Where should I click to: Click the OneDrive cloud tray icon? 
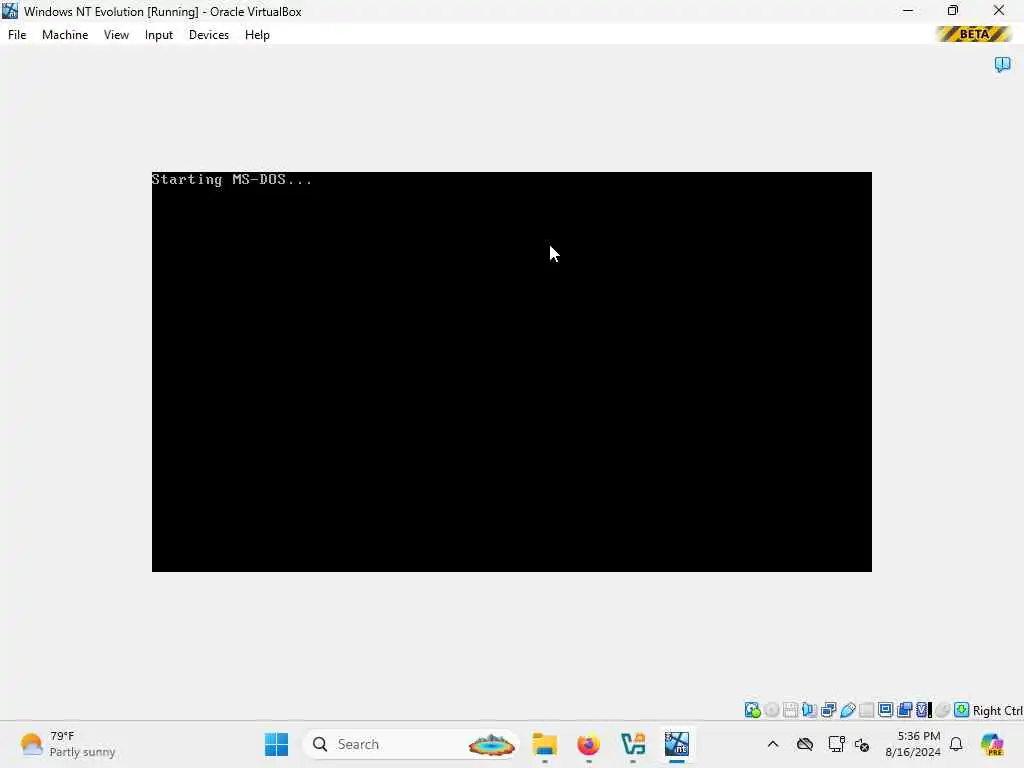(805, 744)
